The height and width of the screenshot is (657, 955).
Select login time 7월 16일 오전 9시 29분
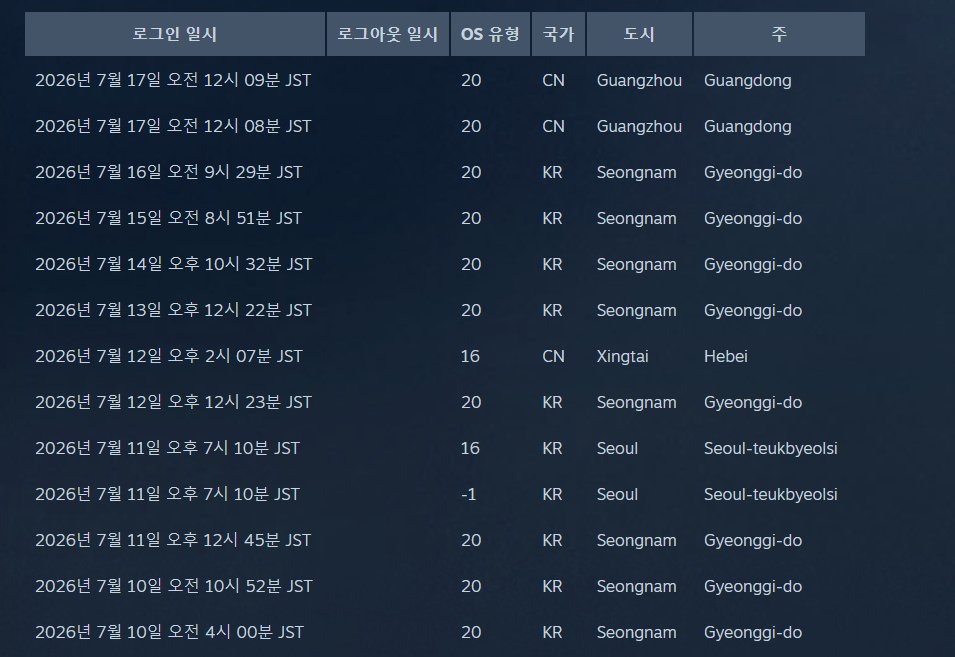click(169, 172)
